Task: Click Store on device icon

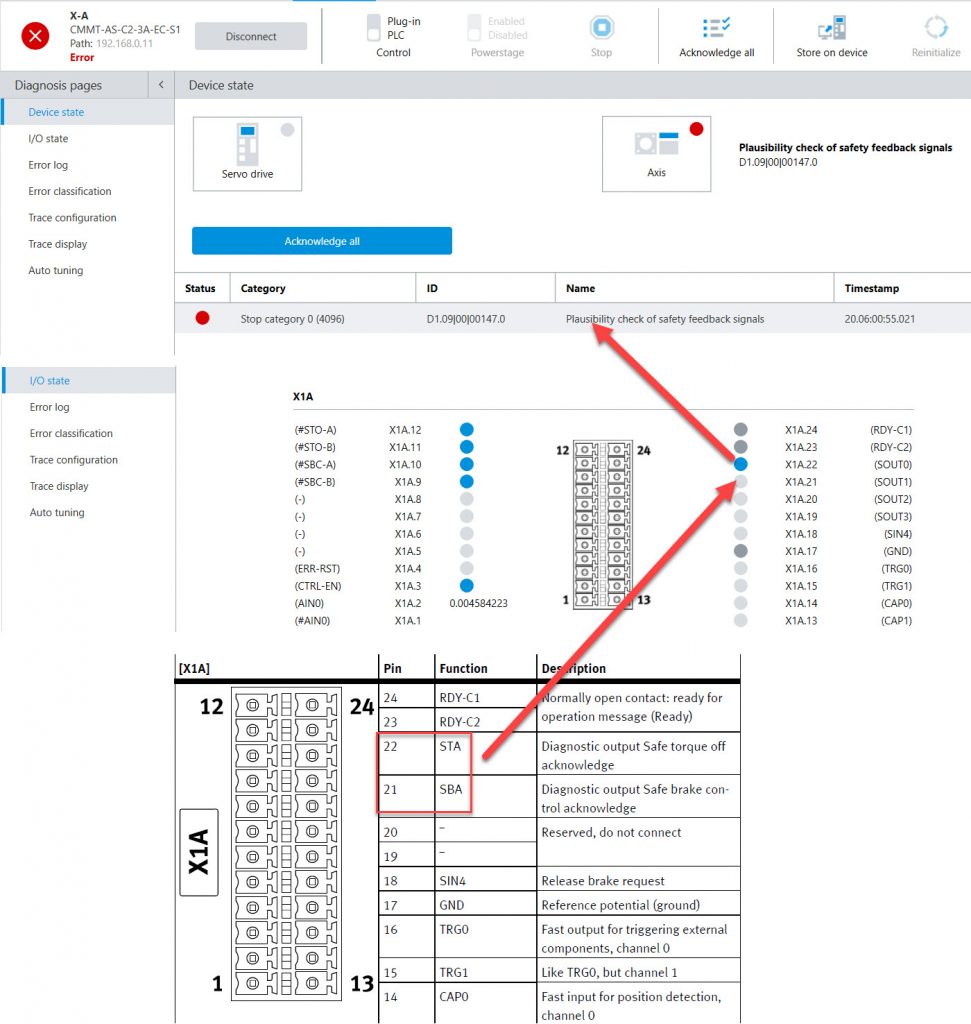Action: coord(832,27)
